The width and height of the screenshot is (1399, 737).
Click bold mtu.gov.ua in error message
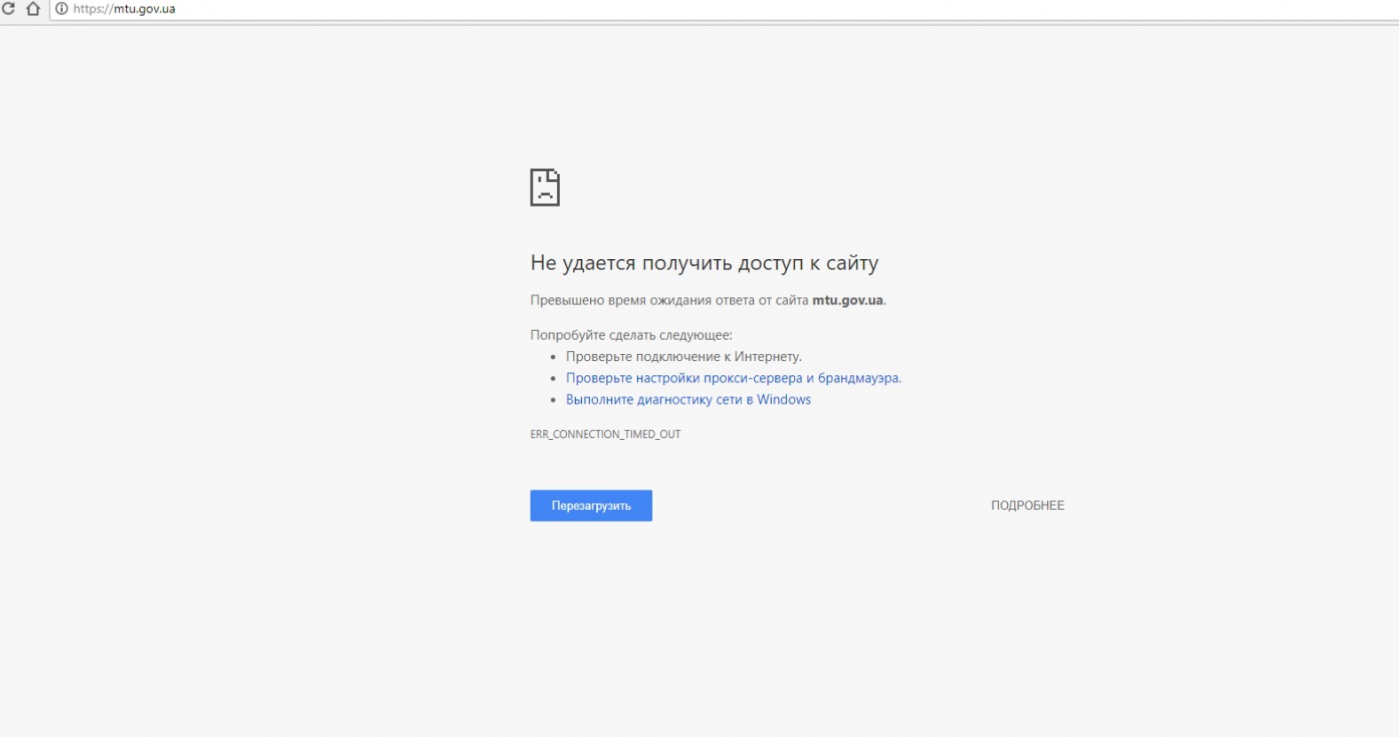click(x=847, y=300)
